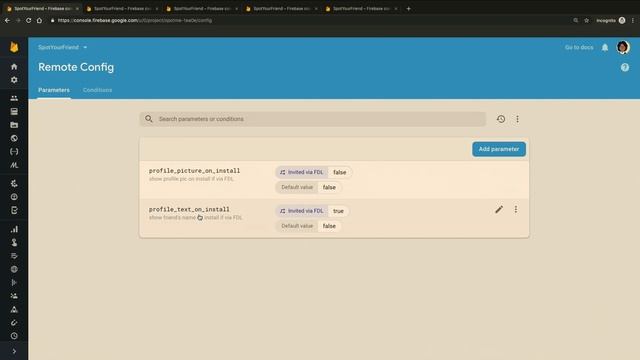Open change history clock icon
Image resolution: width=640 pixels, height=360 pixels.
(501, 119)
